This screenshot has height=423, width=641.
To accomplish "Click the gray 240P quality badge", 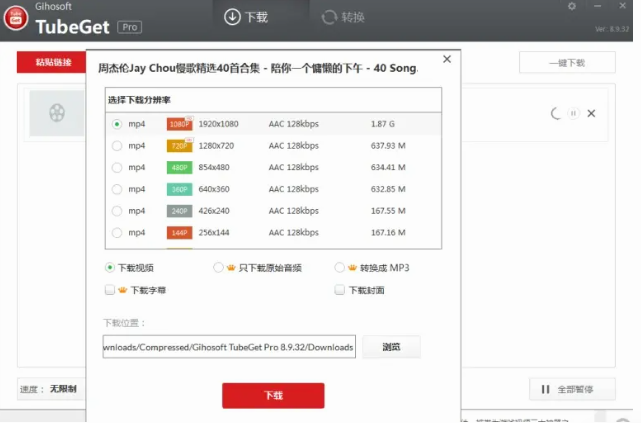I will point(179,211).
